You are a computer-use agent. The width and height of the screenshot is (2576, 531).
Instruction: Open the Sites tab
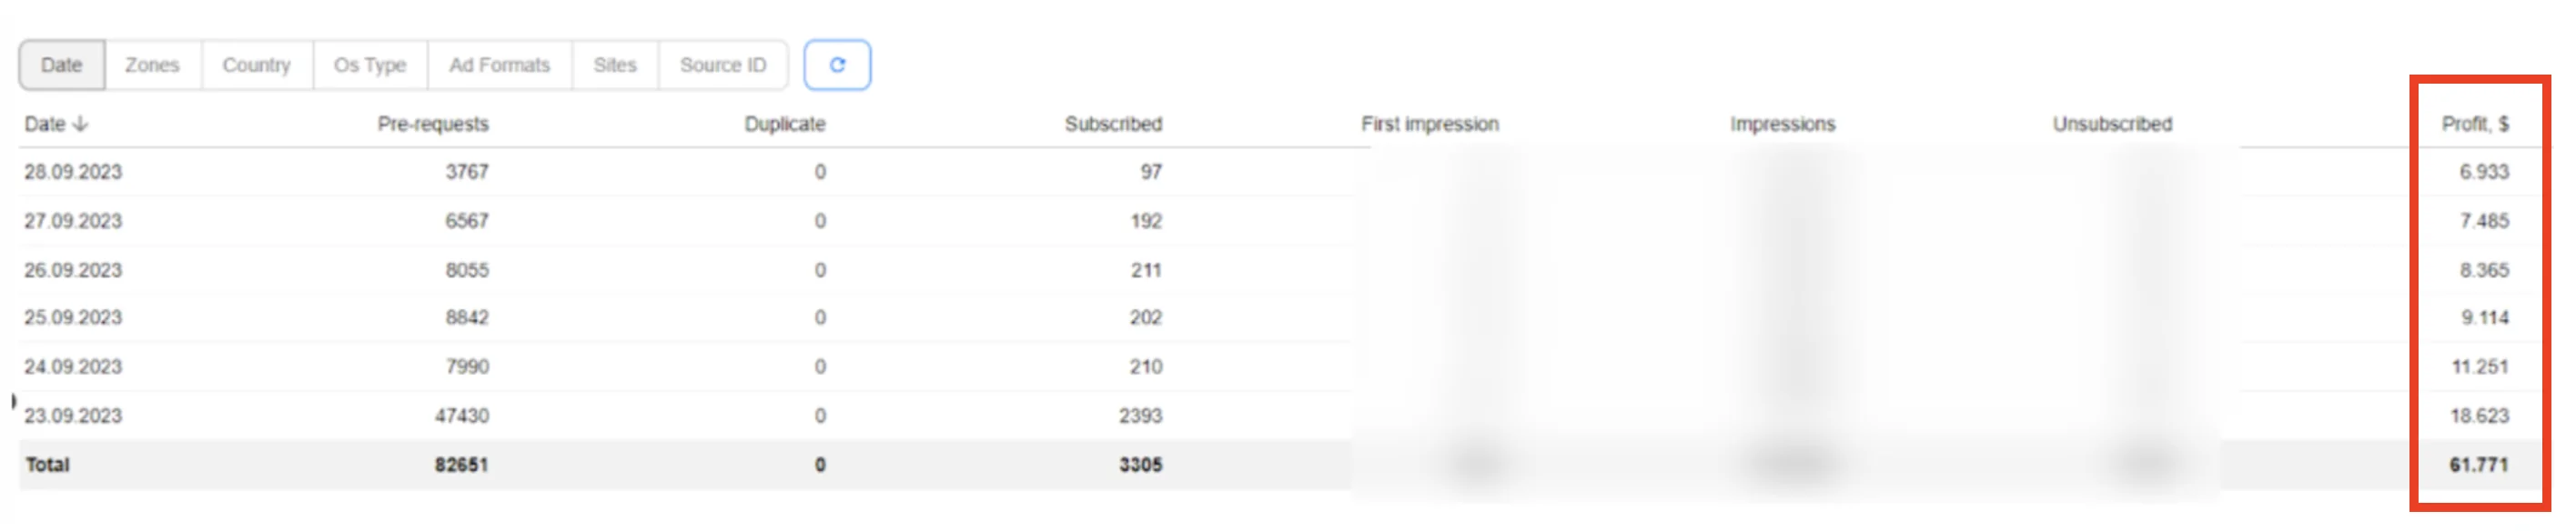[615, 65]
